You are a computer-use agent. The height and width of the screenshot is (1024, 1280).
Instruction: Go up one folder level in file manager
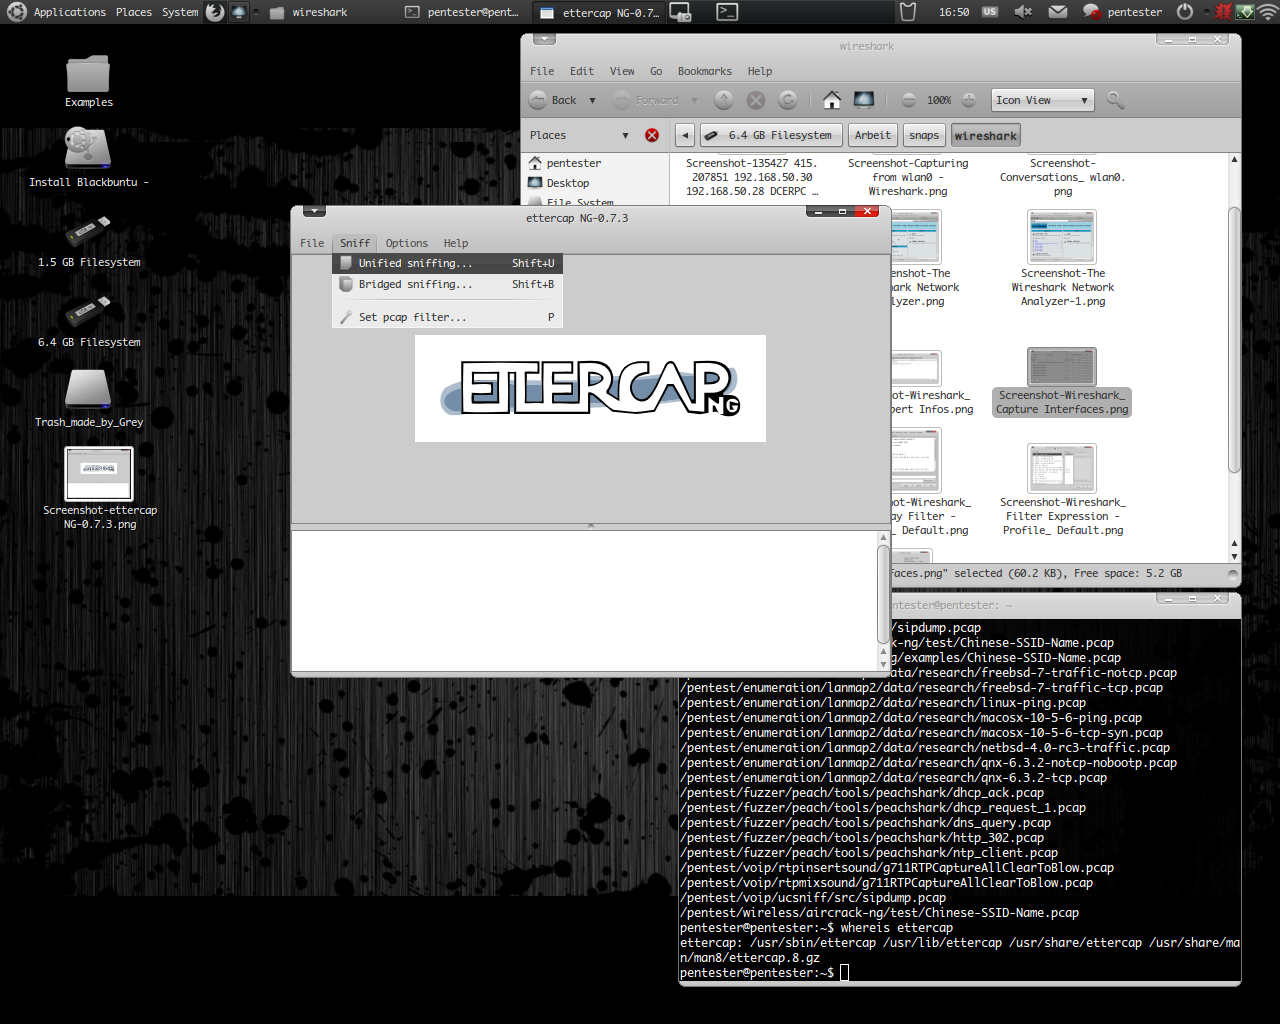tap(724, 100)
